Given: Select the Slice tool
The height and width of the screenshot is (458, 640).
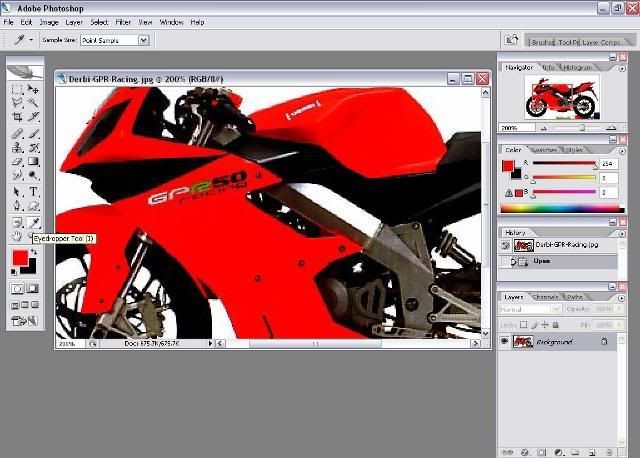Looking at the screenshot, I should [33, 117].
